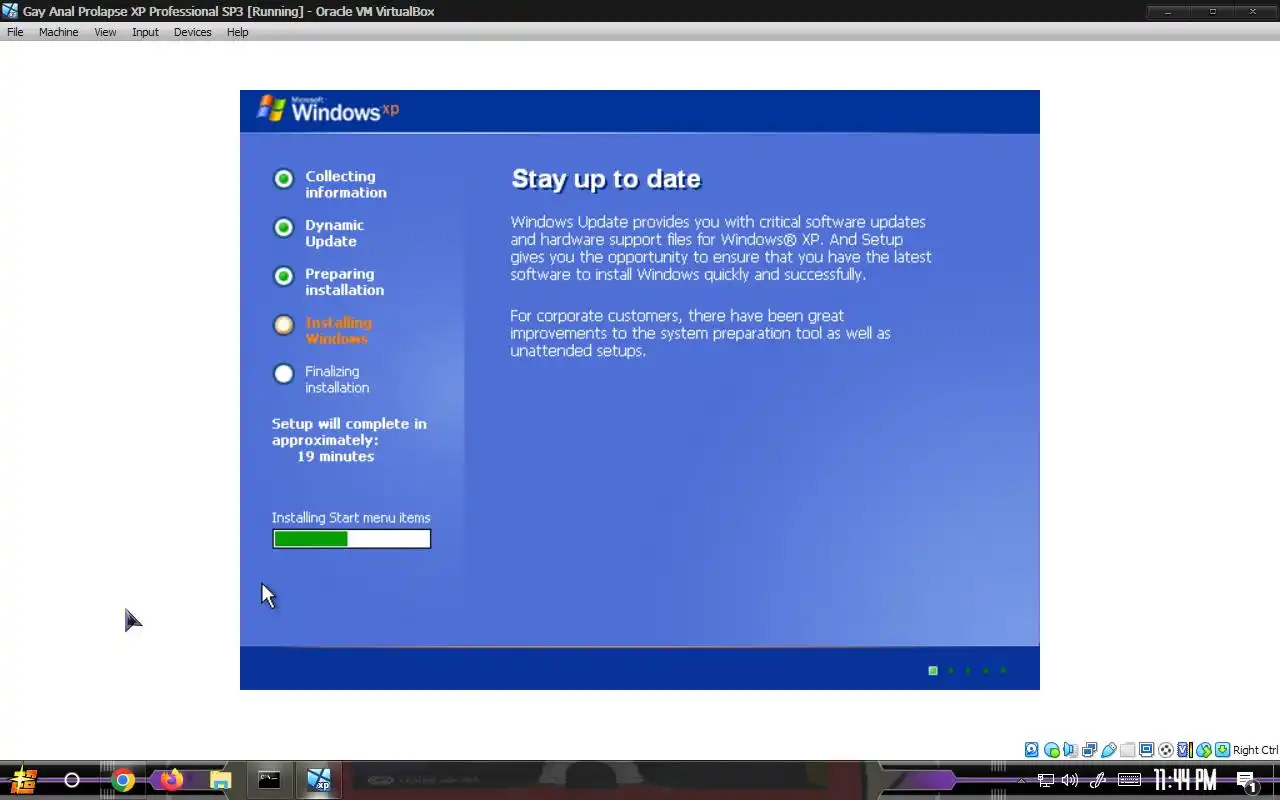Click the VirtualBox window title bar icon
The width and height of the screenshot is (1280, 800).
pos(10,11)
